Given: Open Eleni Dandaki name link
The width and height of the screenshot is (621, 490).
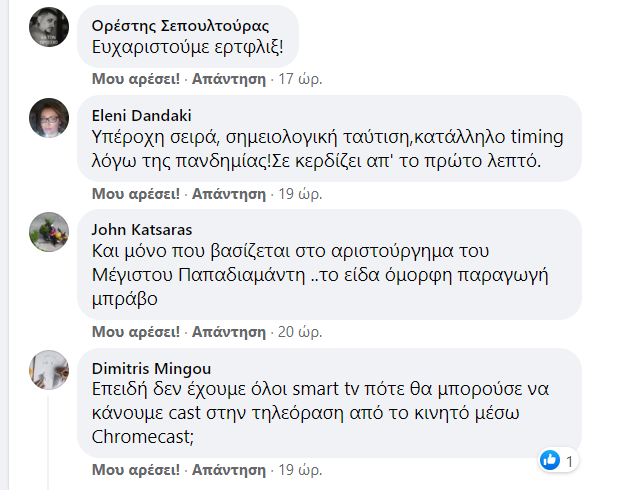Looking at the screenshot, I should click(141, 116).
